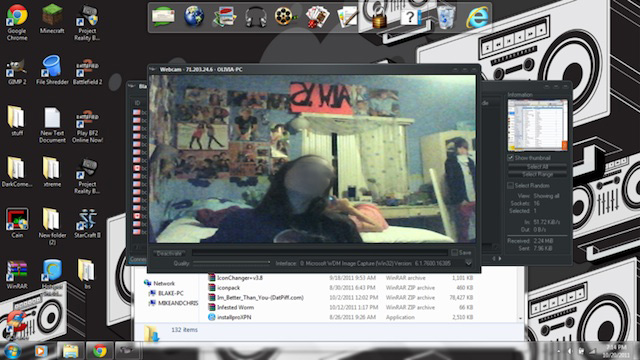Click the right scroll arrow beside the tabs
This screenshot has width=640, height=360.
[x=500, y=258]
